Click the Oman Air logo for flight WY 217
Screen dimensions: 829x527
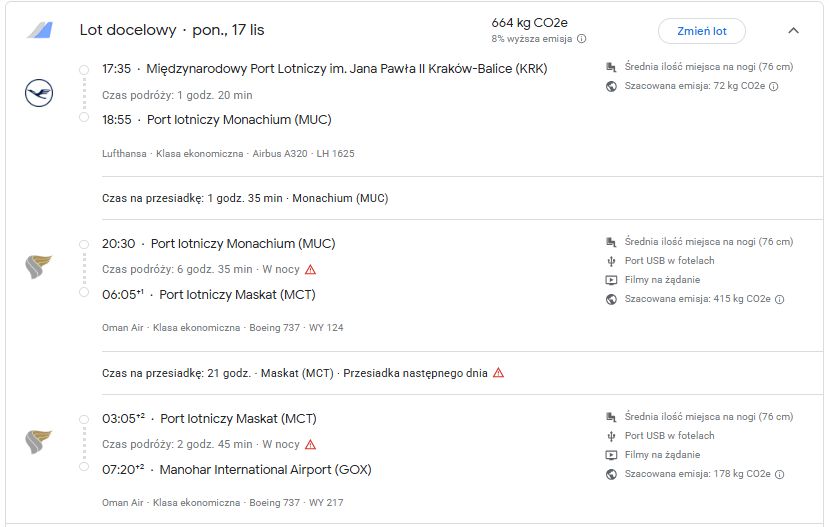click(x=39, y=441)
